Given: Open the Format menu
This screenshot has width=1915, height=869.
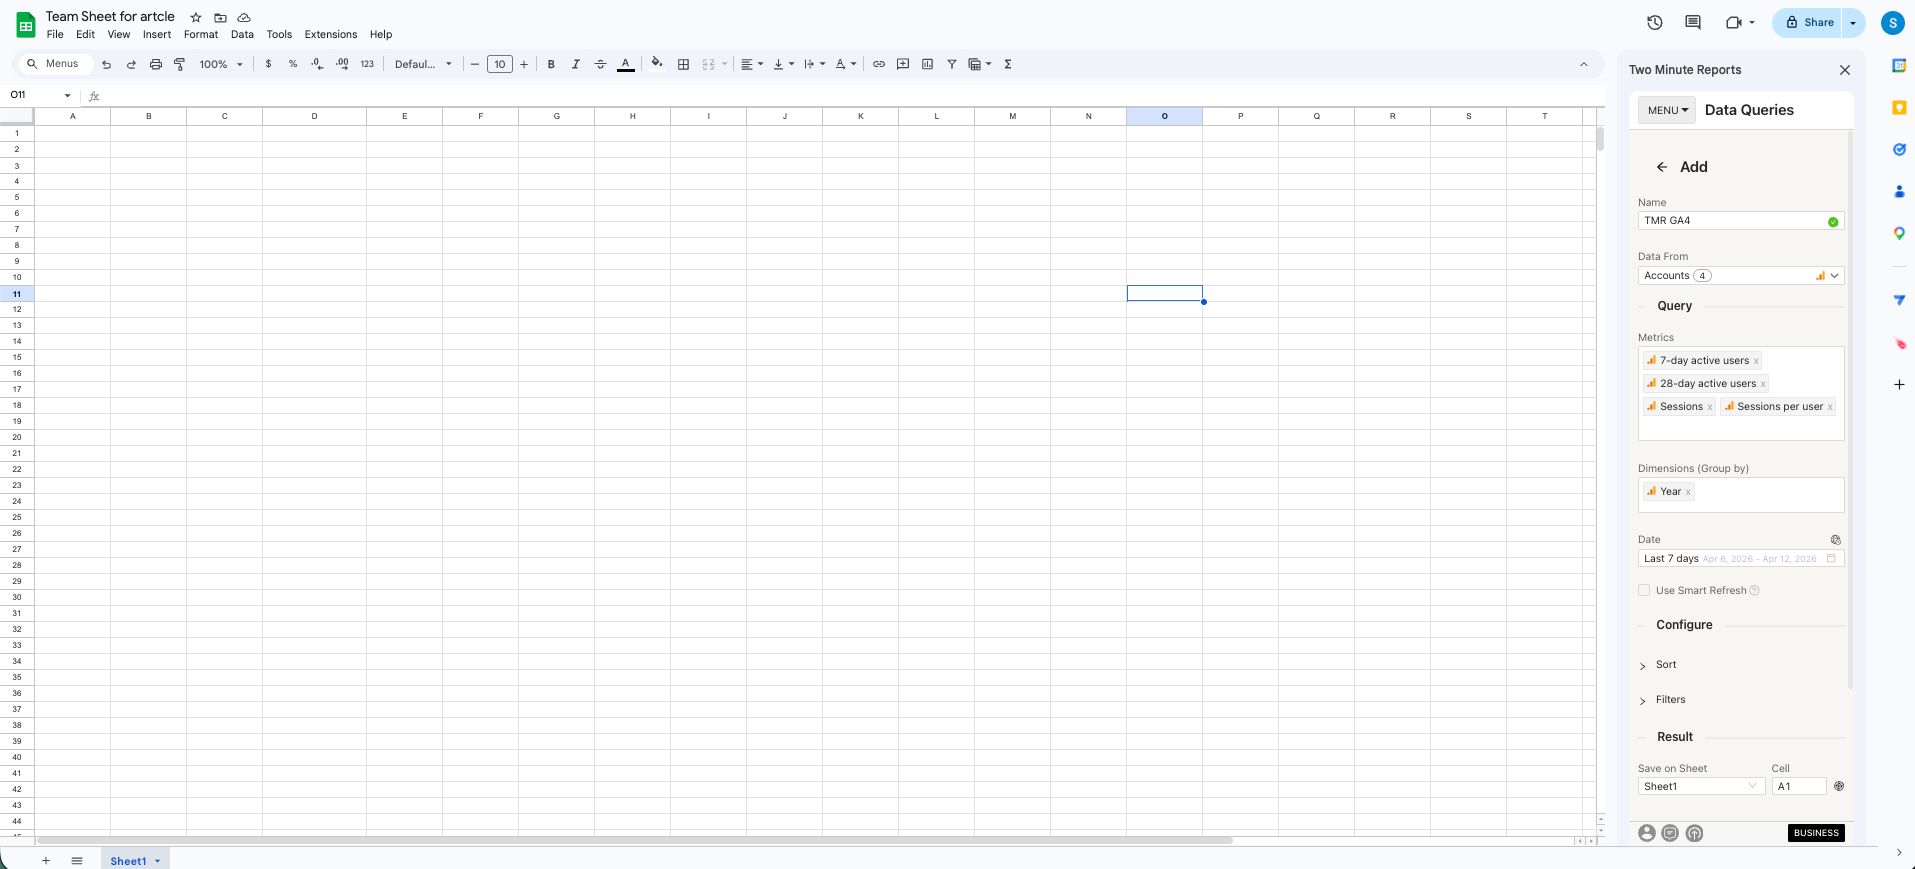Looking at the screenshot, I should click(201, 34).
